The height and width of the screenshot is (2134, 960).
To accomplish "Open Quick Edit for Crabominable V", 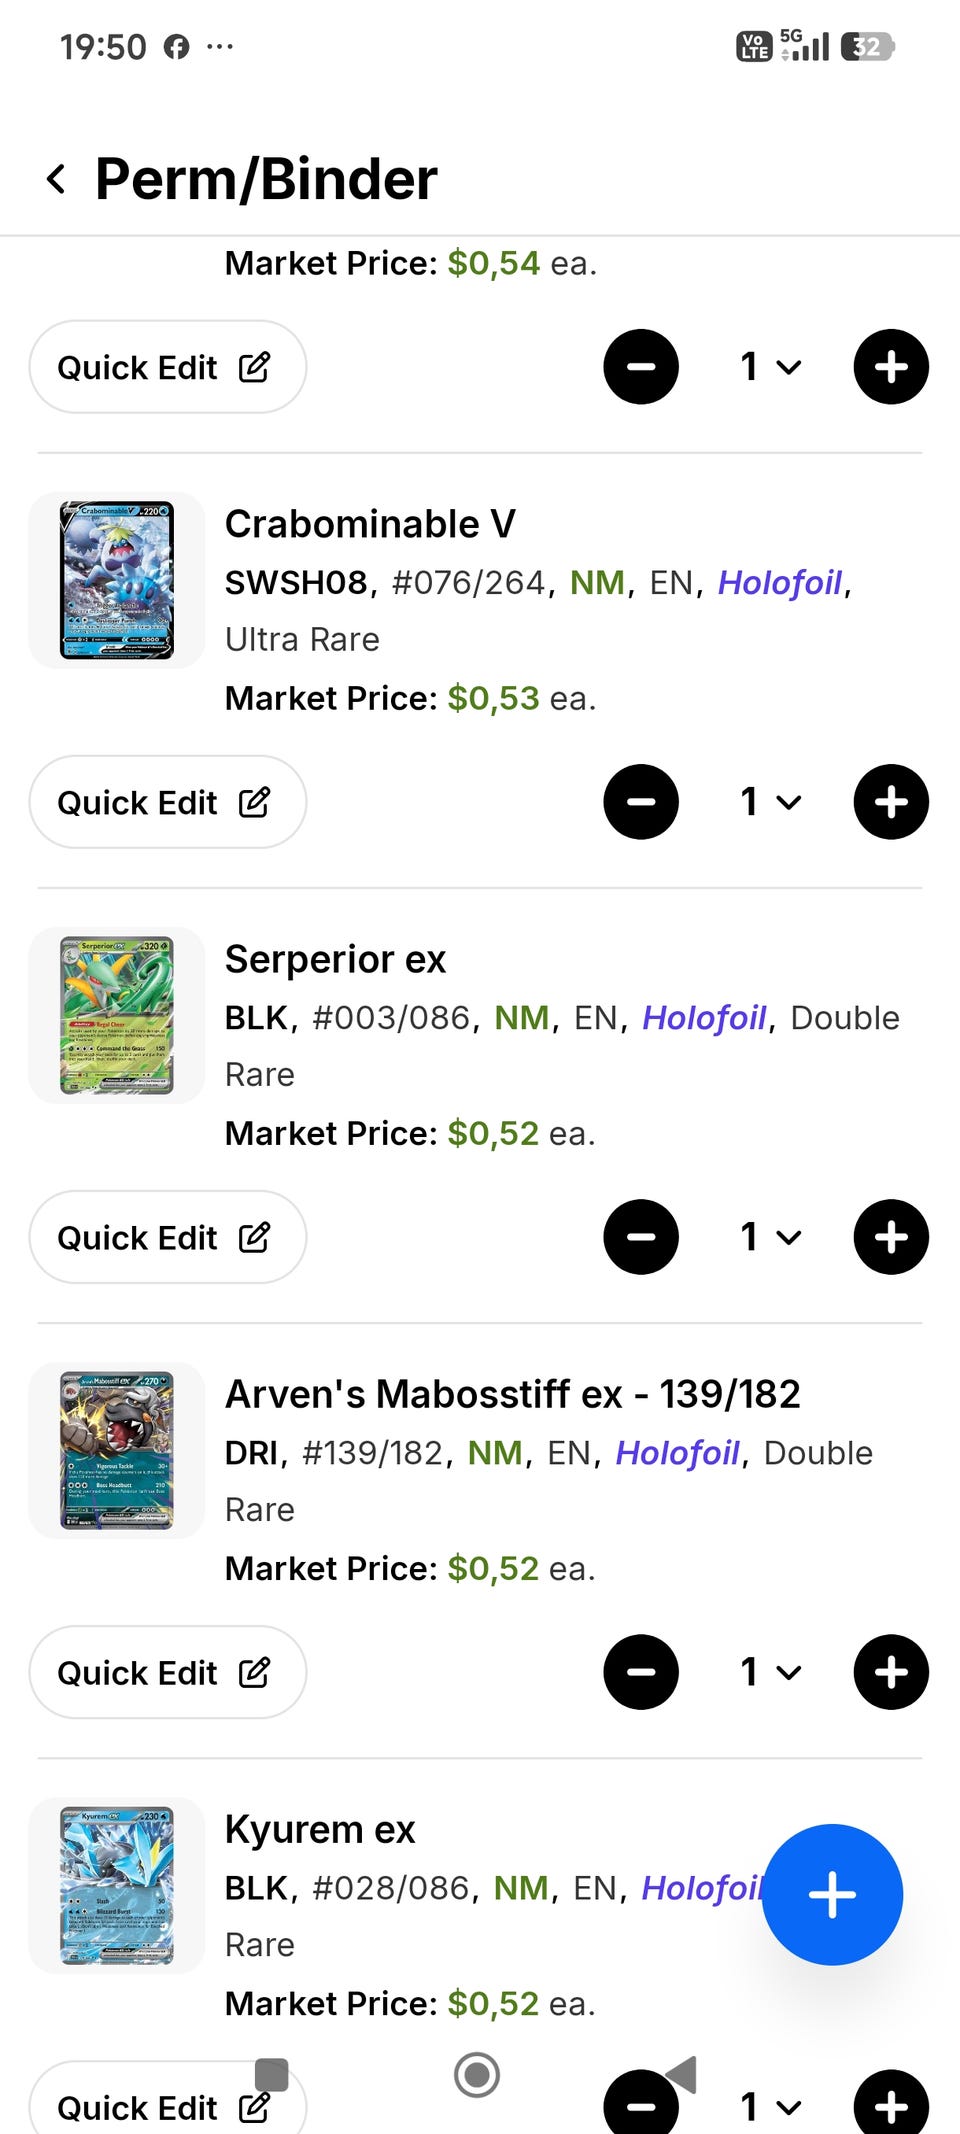I will [167, 802].
